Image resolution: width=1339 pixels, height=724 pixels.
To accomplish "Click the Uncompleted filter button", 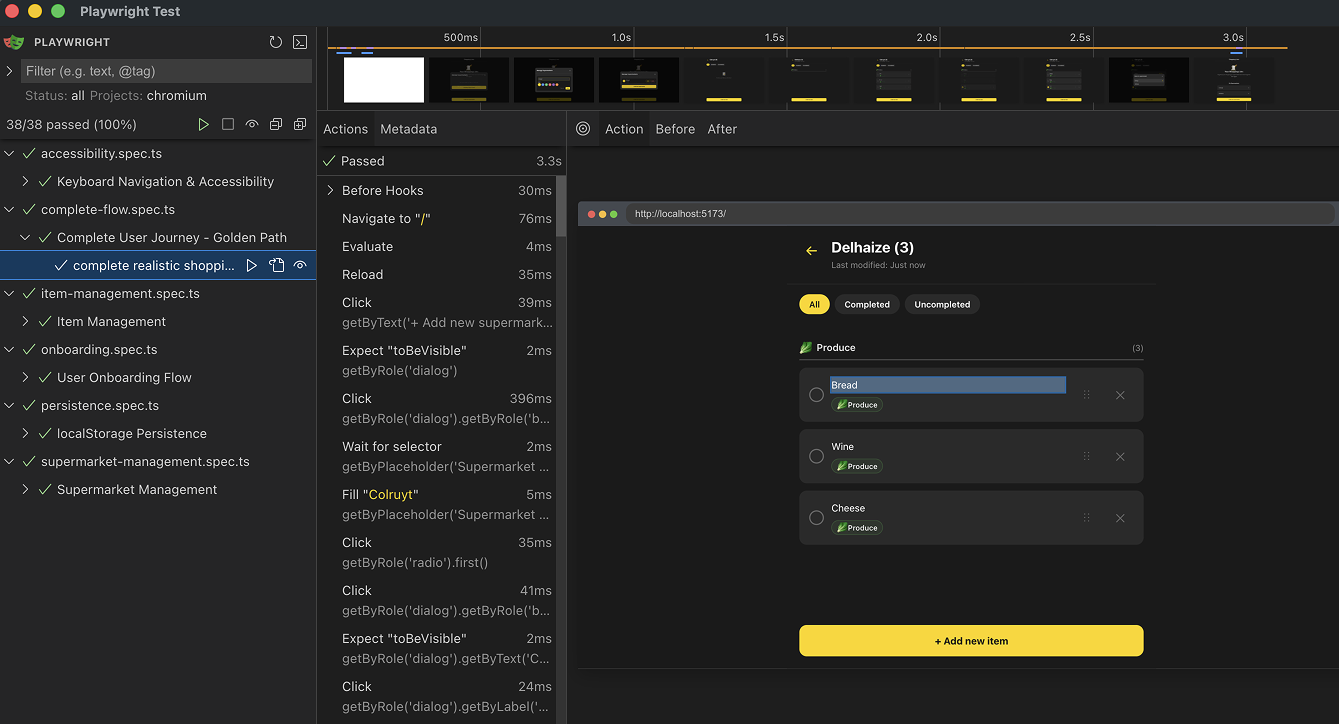I will click(941, 304).
